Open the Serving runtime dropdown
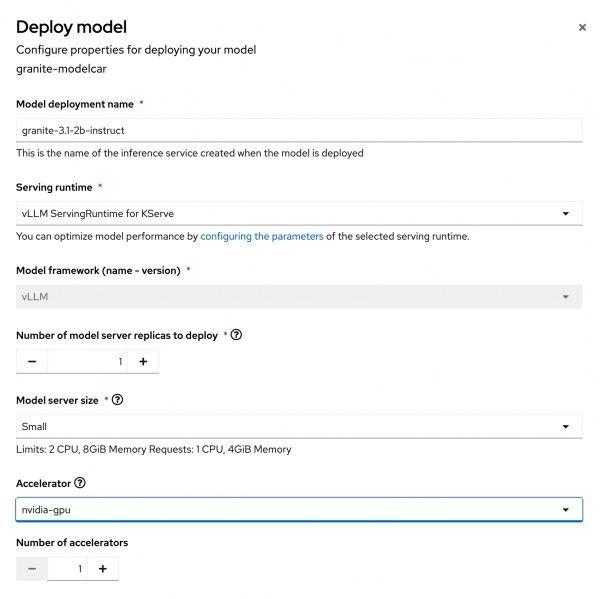 299,213
